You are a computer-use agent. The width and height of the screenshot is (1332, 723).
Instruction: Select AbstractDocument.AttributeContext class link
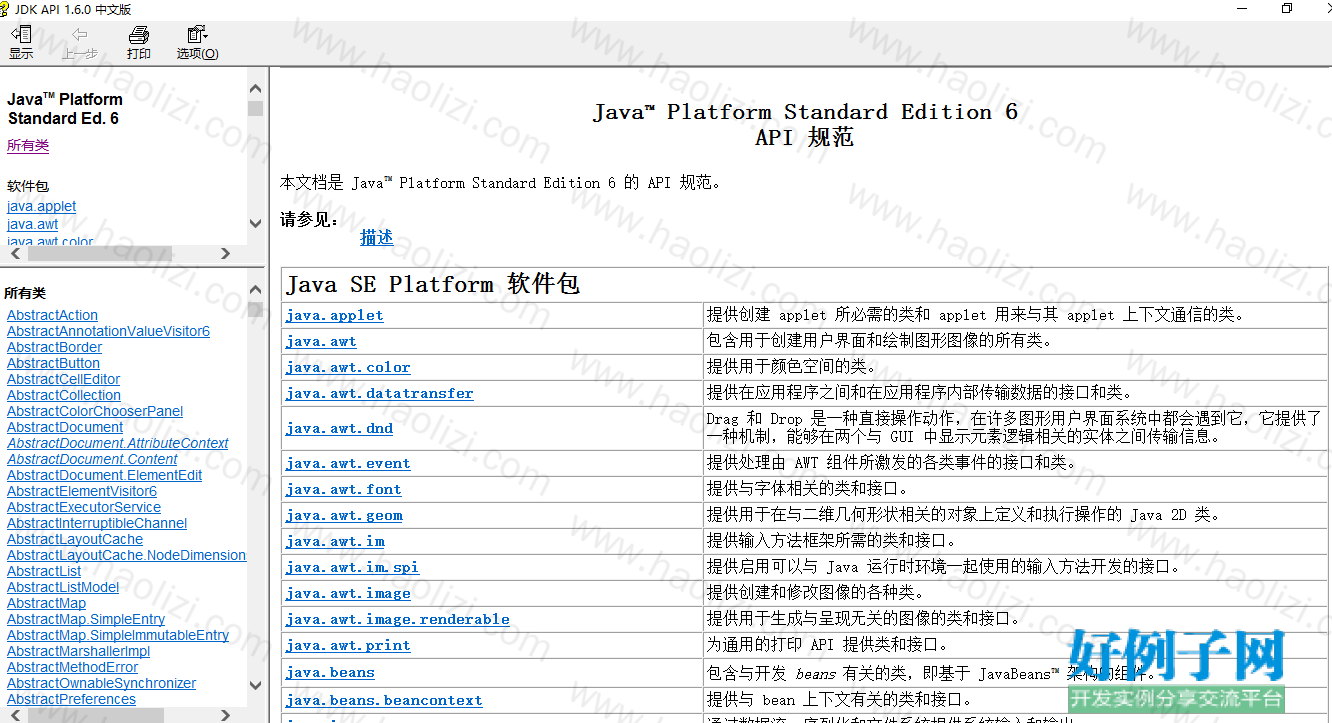click(118, 443)
